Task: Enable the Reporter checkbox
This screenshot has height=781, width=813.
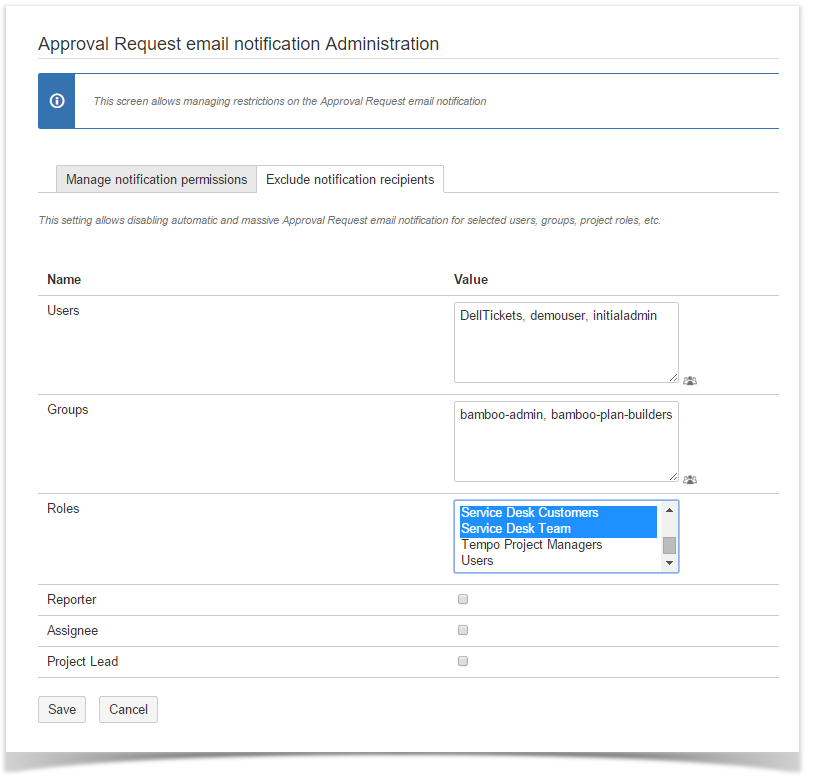Action: click(x=463, y=600)
